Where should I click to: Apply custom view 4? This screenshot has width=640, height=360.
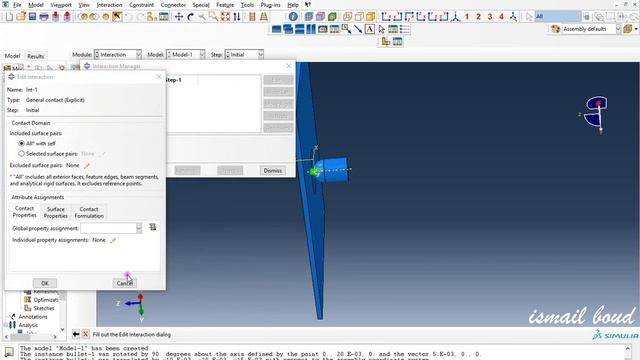(501, 17)
